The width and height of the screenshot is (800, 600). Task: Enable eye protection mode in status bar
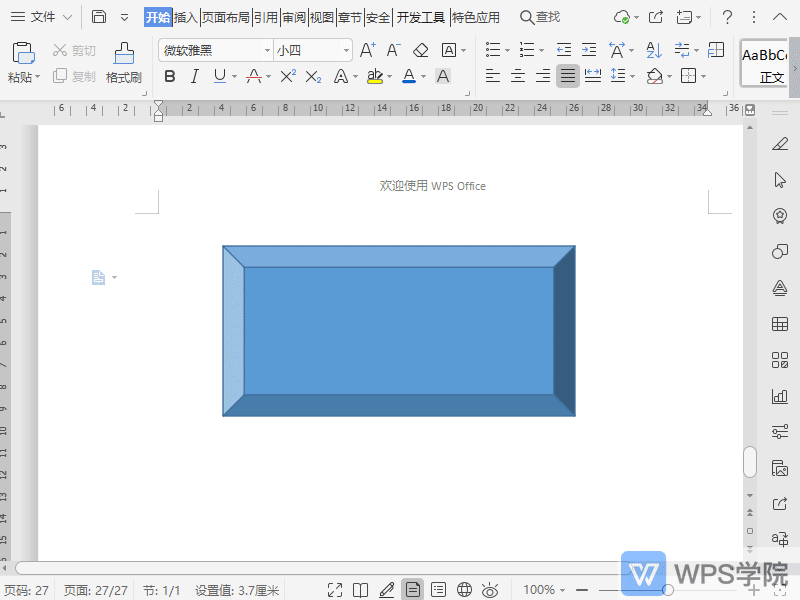489,589
